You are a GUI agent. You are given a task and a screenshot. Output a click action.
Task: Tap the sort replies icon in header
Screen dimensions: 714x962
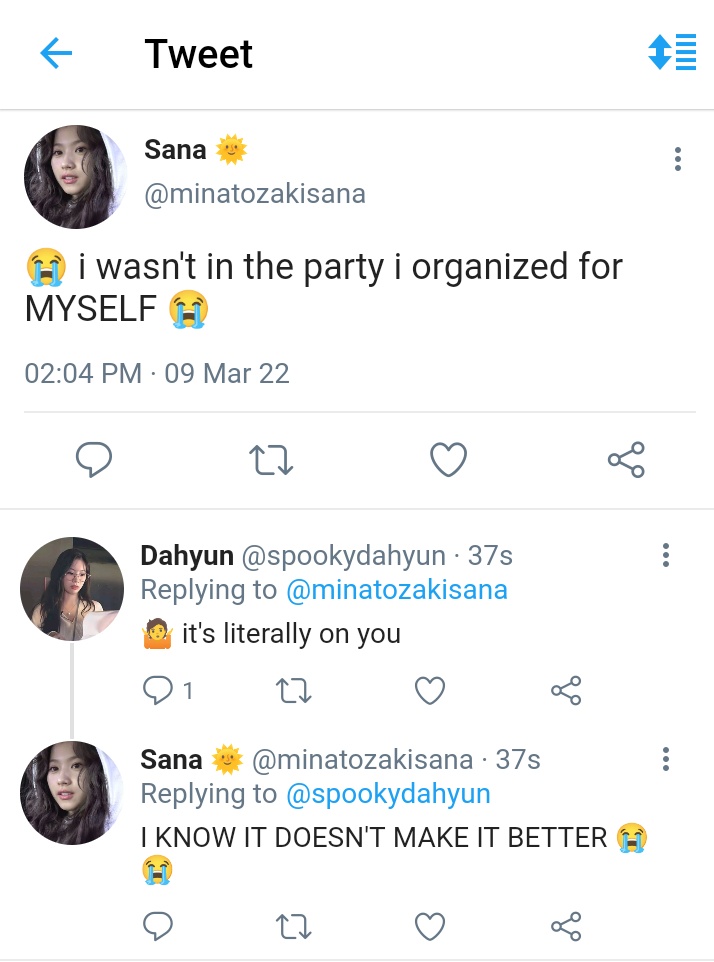tap(672, 52)
